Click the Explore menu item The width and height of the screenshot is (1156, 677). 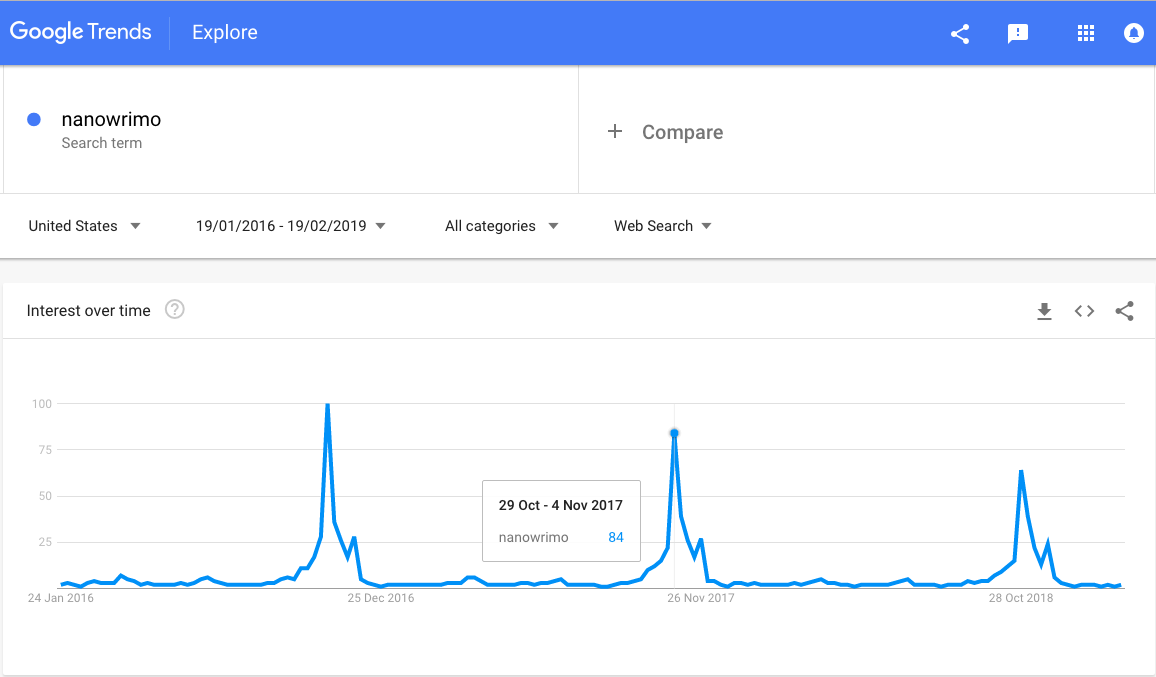(x=224, y=33)
